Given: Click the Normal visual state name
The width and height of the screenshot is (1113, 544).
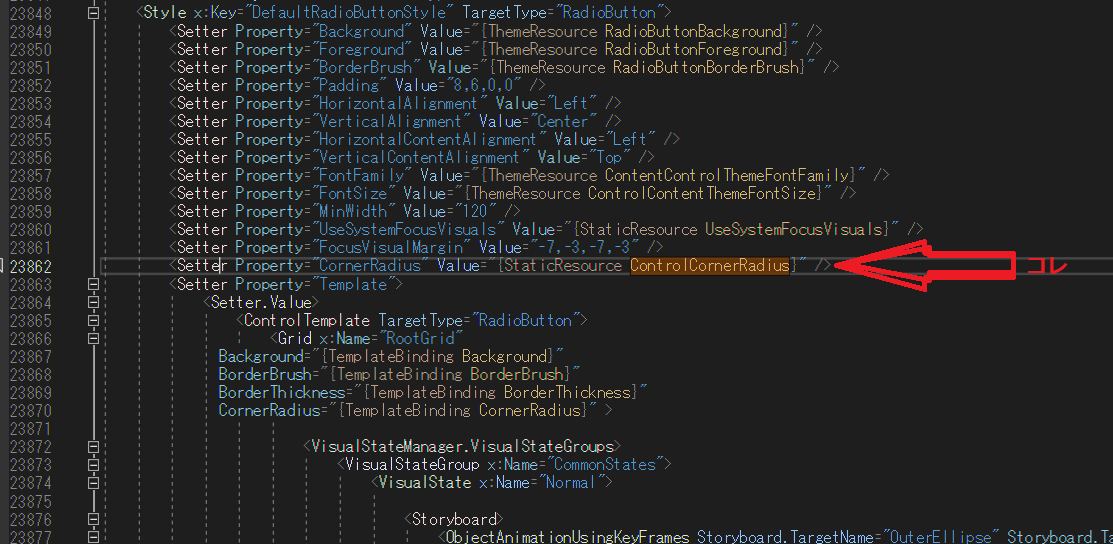Looking at the screenshot, I should (571, 483).
